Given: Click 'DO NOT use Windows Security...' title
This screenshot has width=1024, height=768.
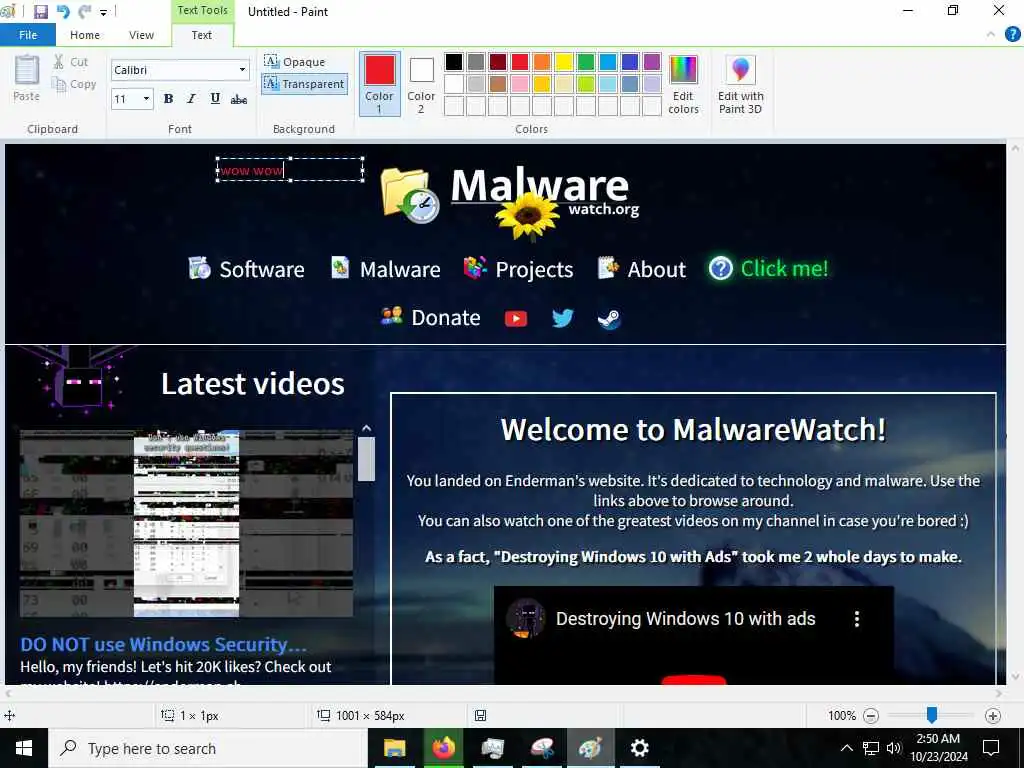Looking at the screenshot, I should 163,645.
